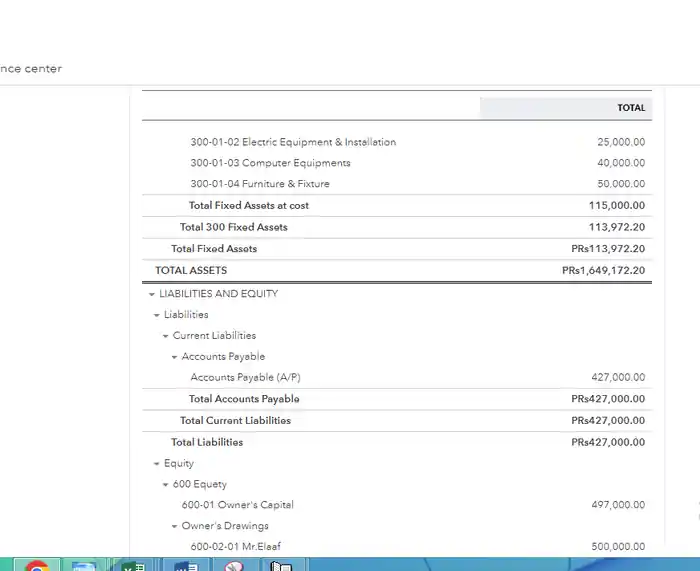700x571 pixels.
Task: Select row 600-01 Owner's Capital
Action: pyautogui.click(x=397, y=505)
